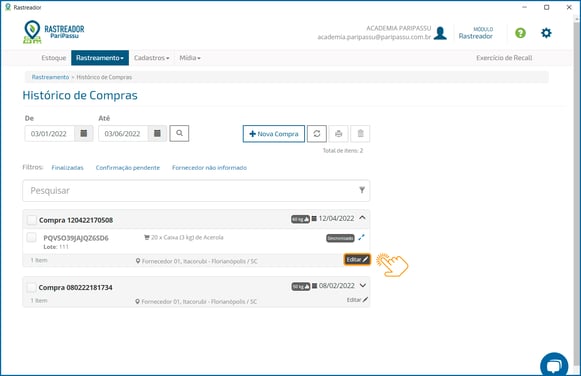581x376 pixels.
Task: Click the Até date field 03/06/2022
Action: pos(123,134)
